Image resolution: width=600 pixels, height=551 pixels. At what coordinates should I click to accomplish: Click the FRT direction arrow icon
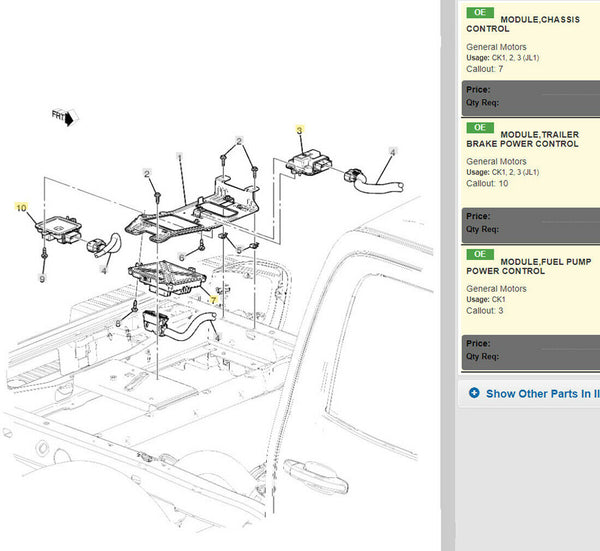coord(69,119)
